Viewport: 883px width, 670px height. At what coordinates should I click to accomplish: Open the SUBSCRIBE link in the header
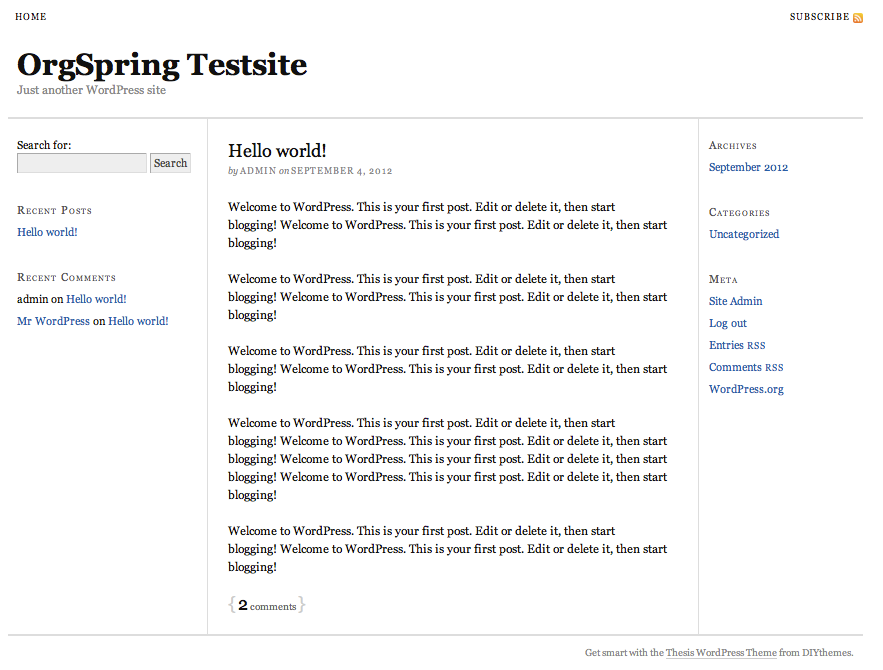[819, 17]
